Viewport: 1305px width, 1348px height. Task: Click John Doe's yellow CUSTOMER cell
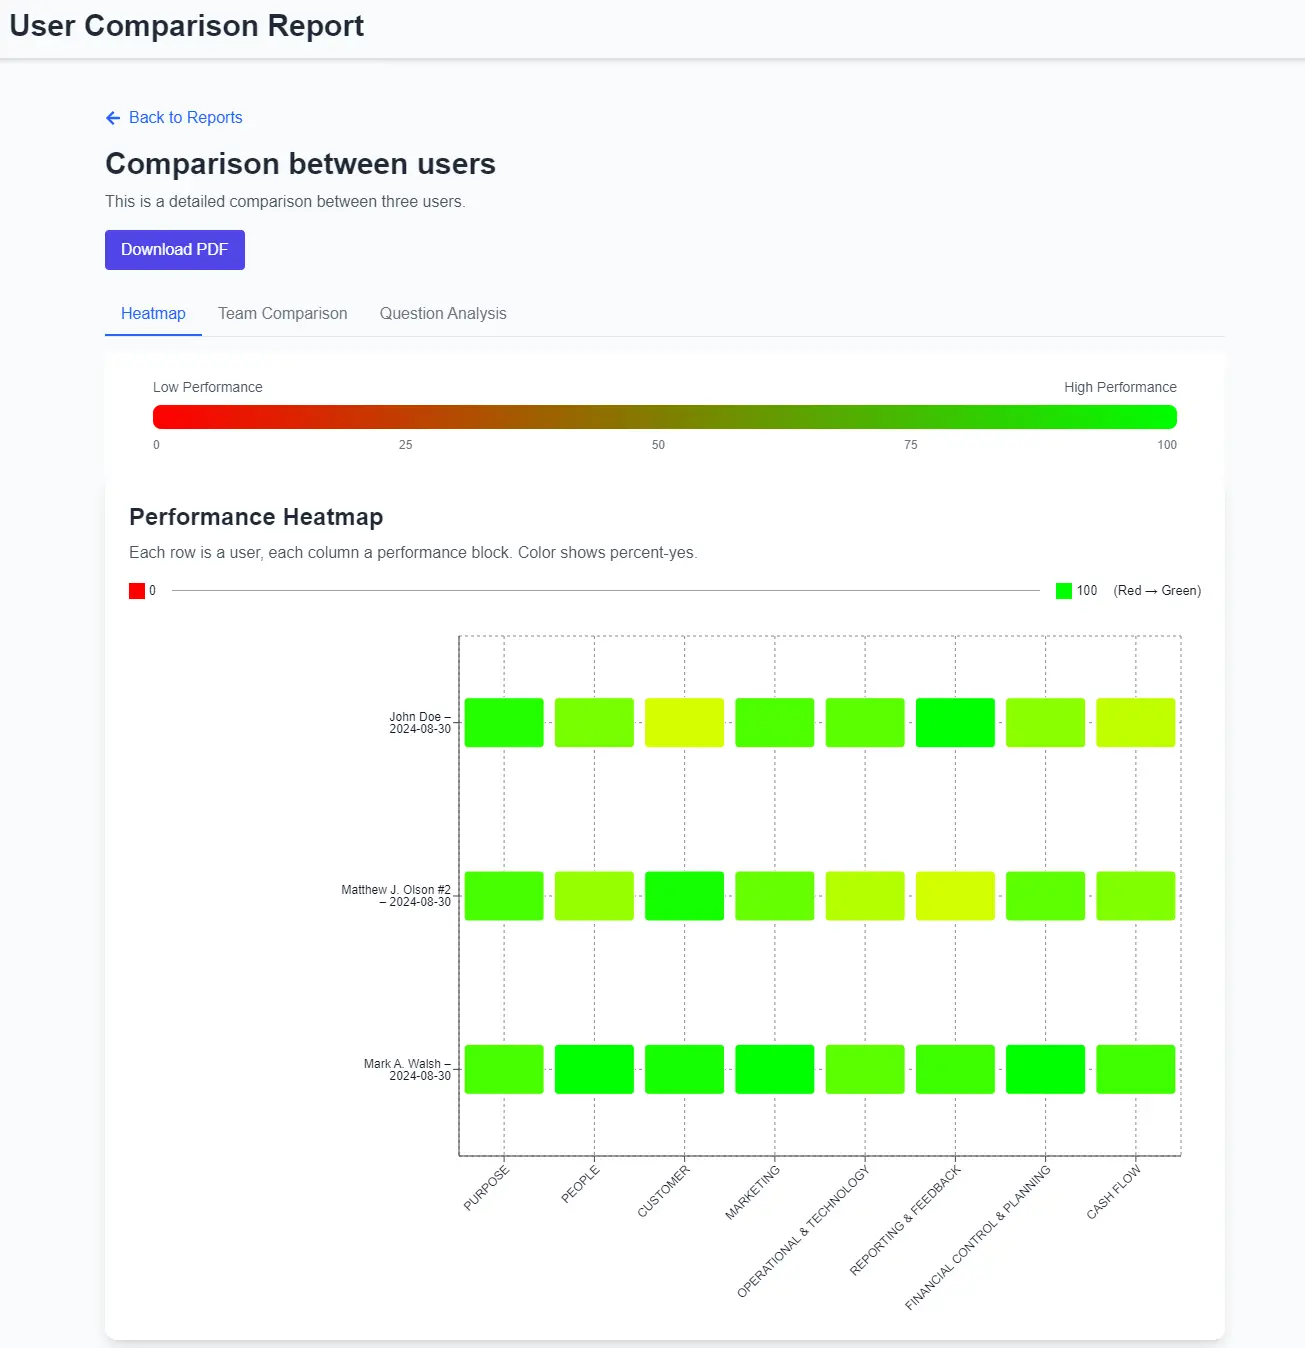tap(684, 723)
